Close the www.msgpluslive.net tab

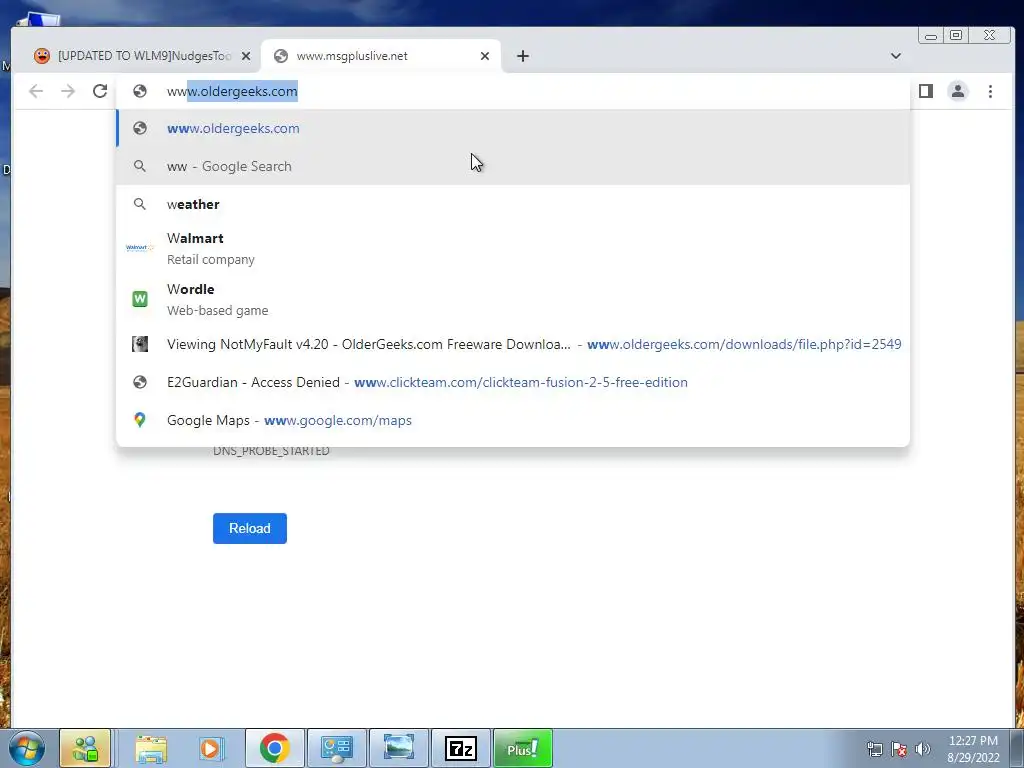pos(485,56)
